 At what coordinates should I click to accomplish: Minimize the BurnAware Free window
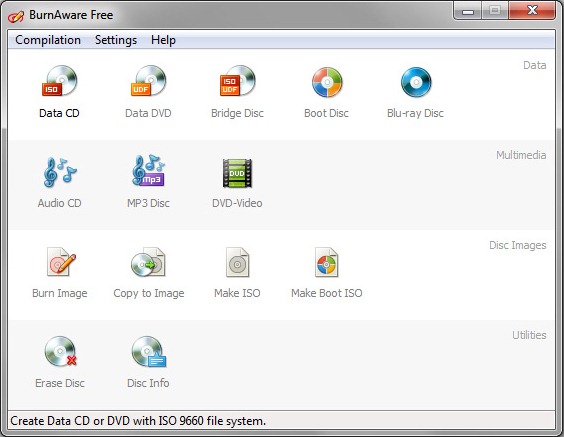click(468, 11)
